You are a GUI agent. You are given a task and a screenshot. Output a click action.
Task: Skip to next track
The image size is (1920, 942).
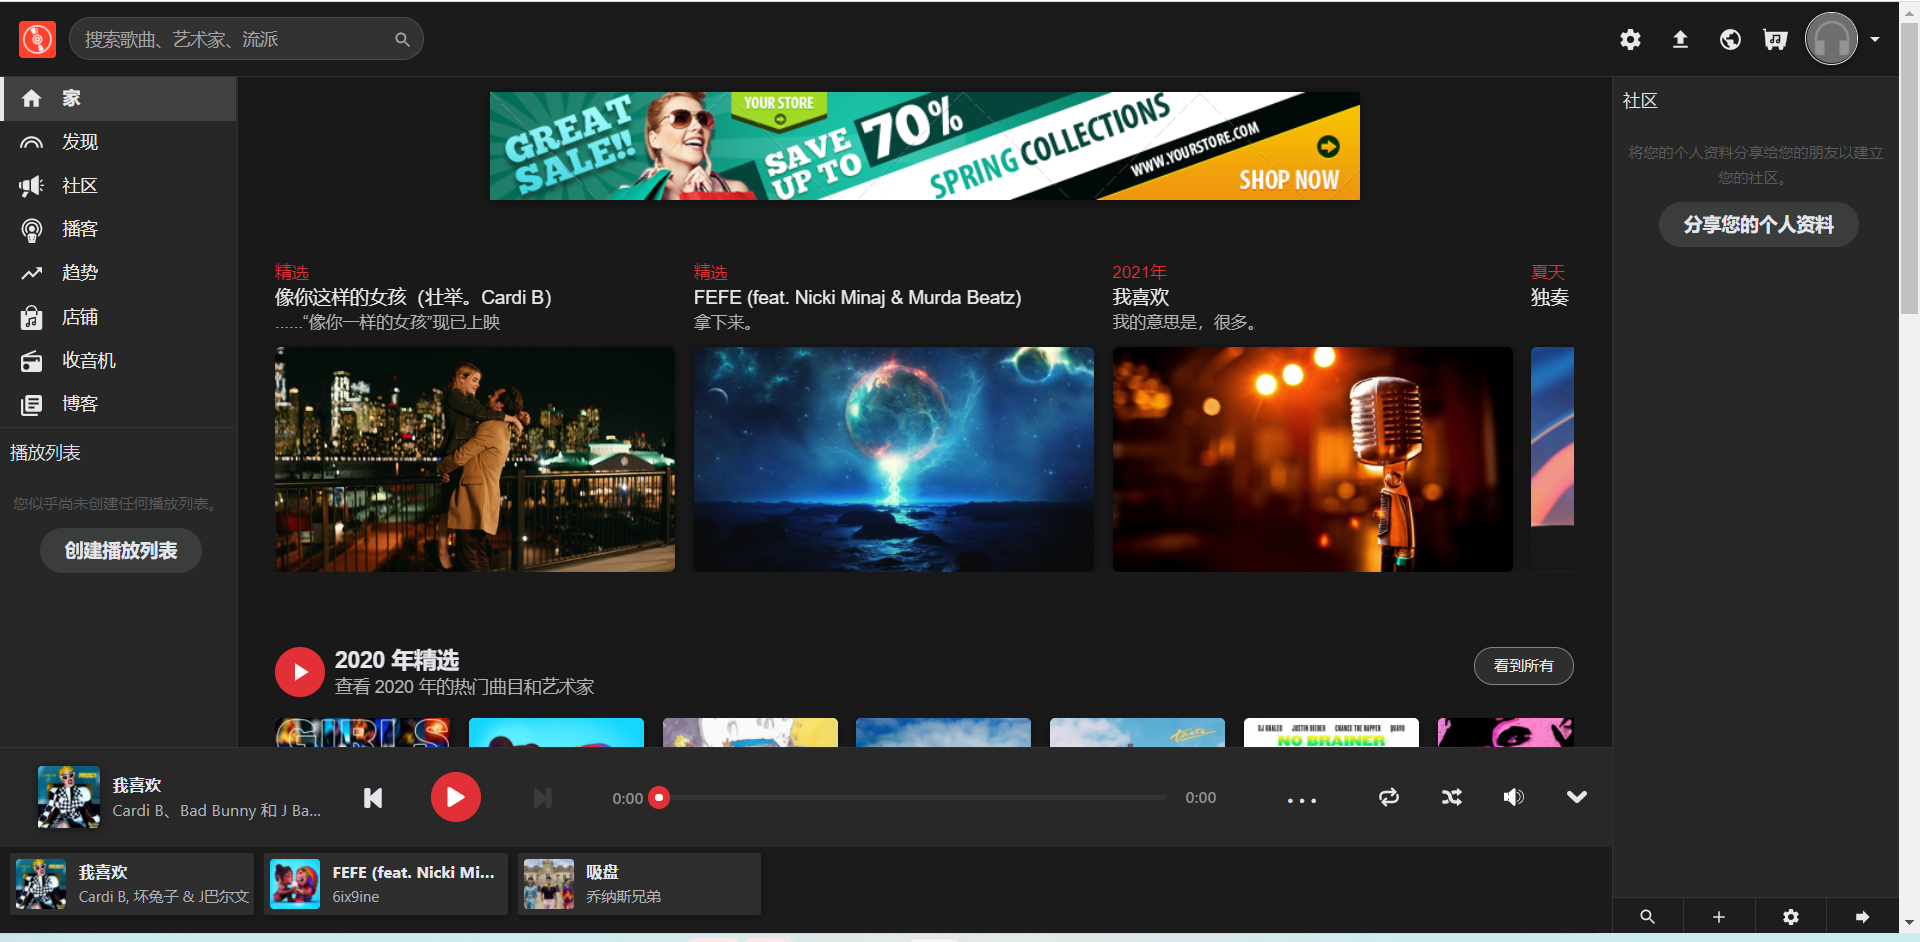click(543, 798)
